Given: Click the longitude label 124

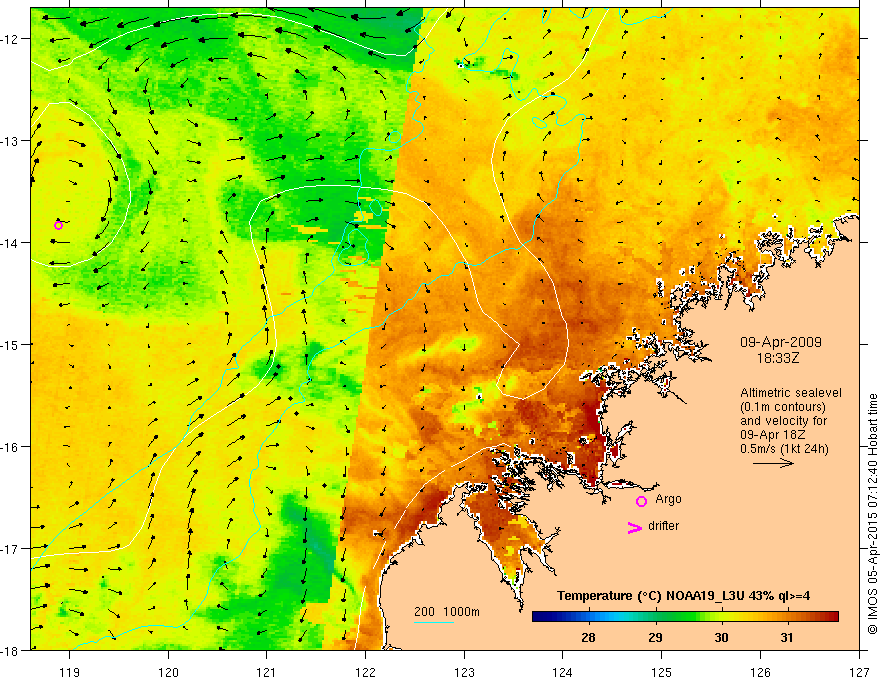Looking at the screenshot, I should pyautogui.click(x=563, y=672).
